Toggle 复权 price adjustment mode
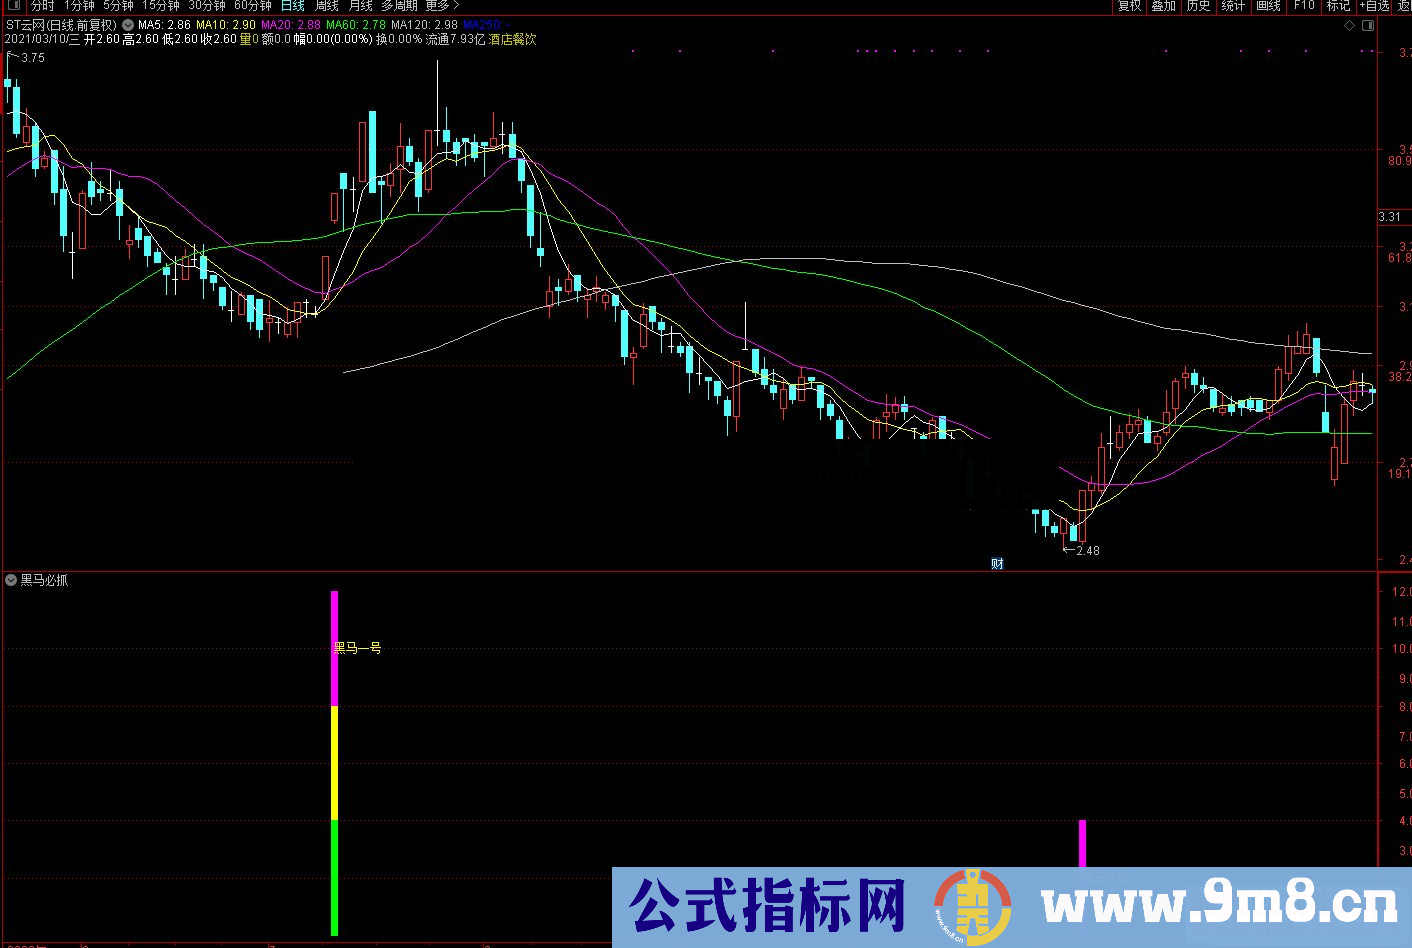This screenshot has height=948, width=1412. [x=1130, y=6]
